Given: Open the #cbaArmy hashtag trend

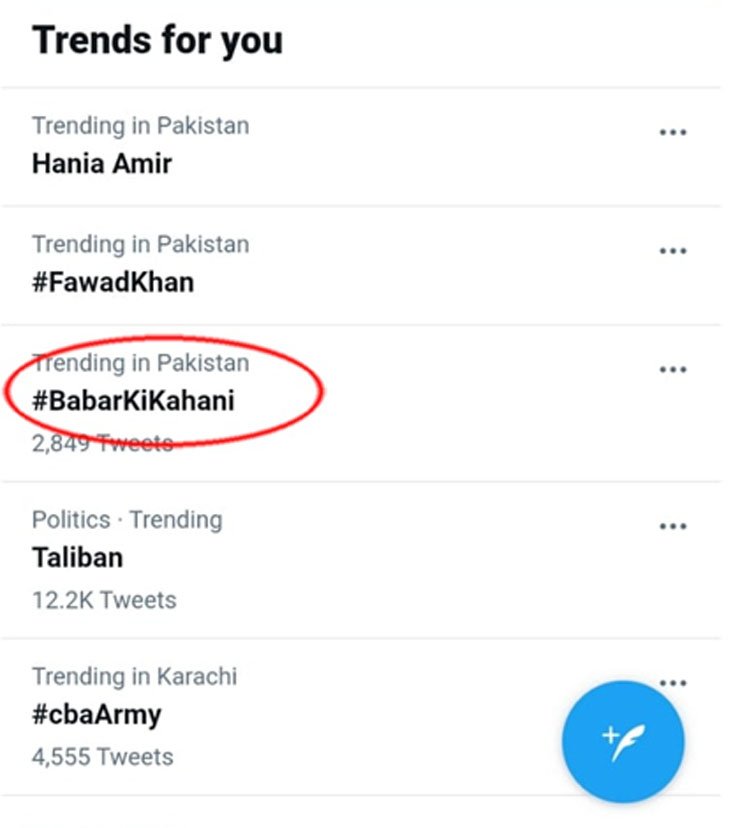Looking at the screenshot, I should (x=96, y=714).
